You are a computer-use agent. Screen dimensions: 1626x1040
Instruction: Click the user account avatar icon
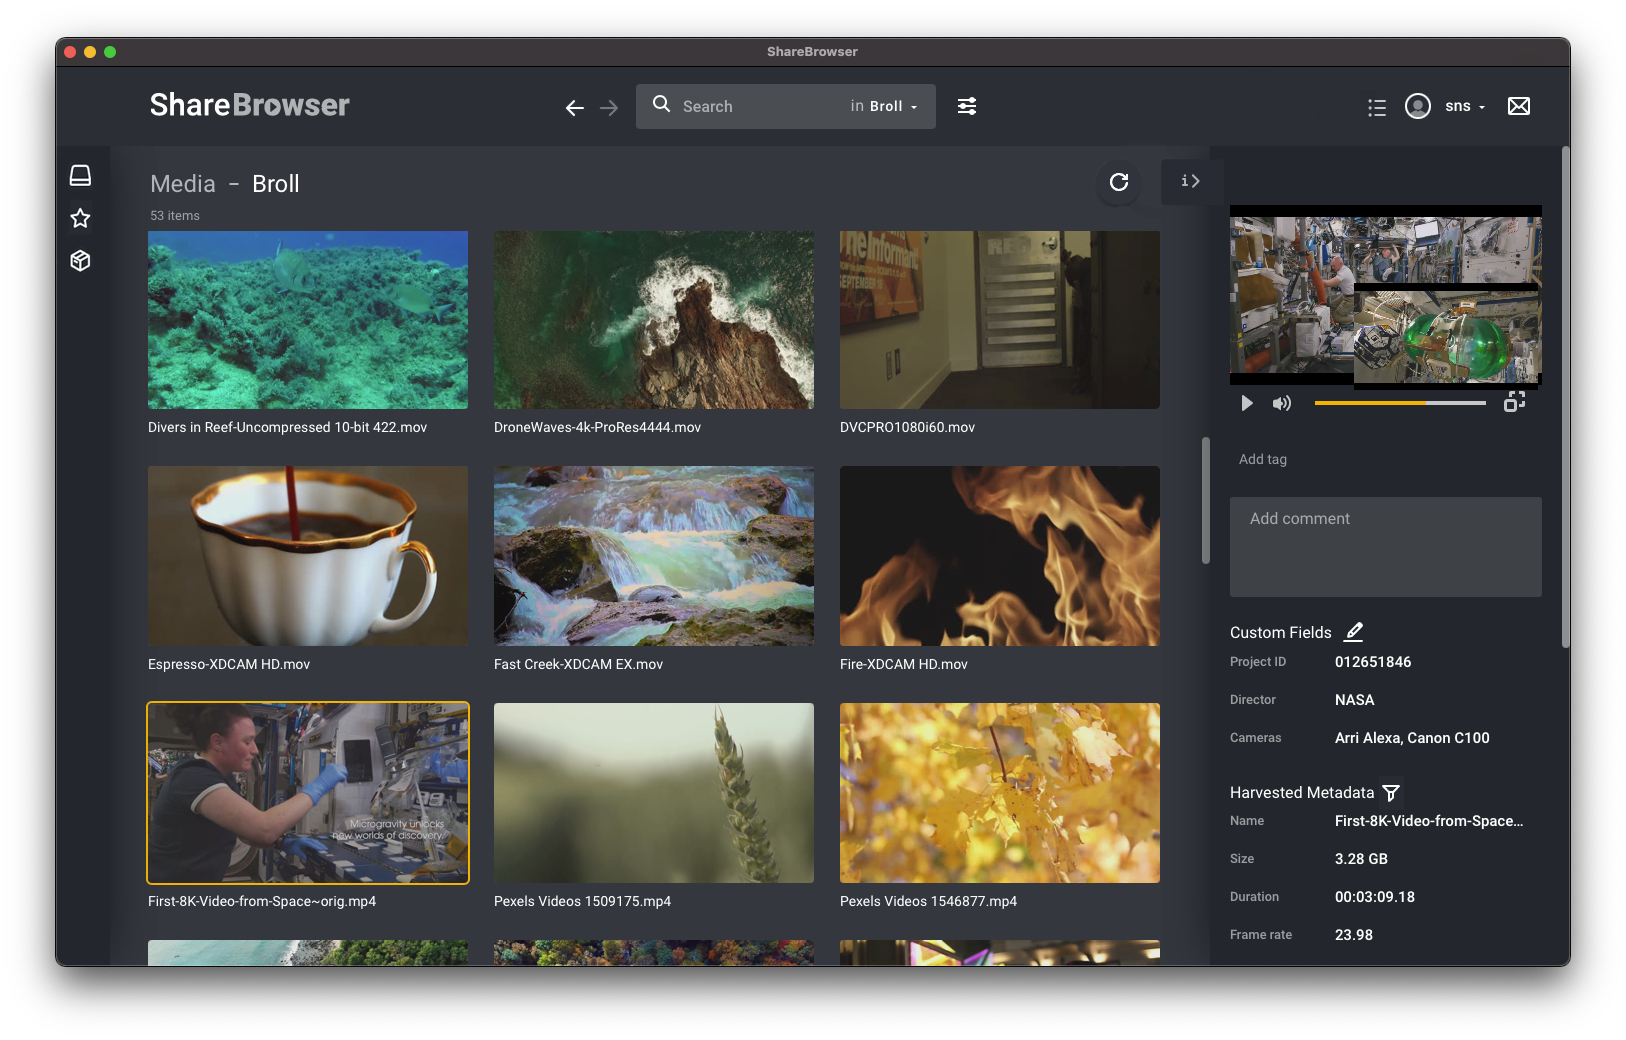pos(1417,106)
